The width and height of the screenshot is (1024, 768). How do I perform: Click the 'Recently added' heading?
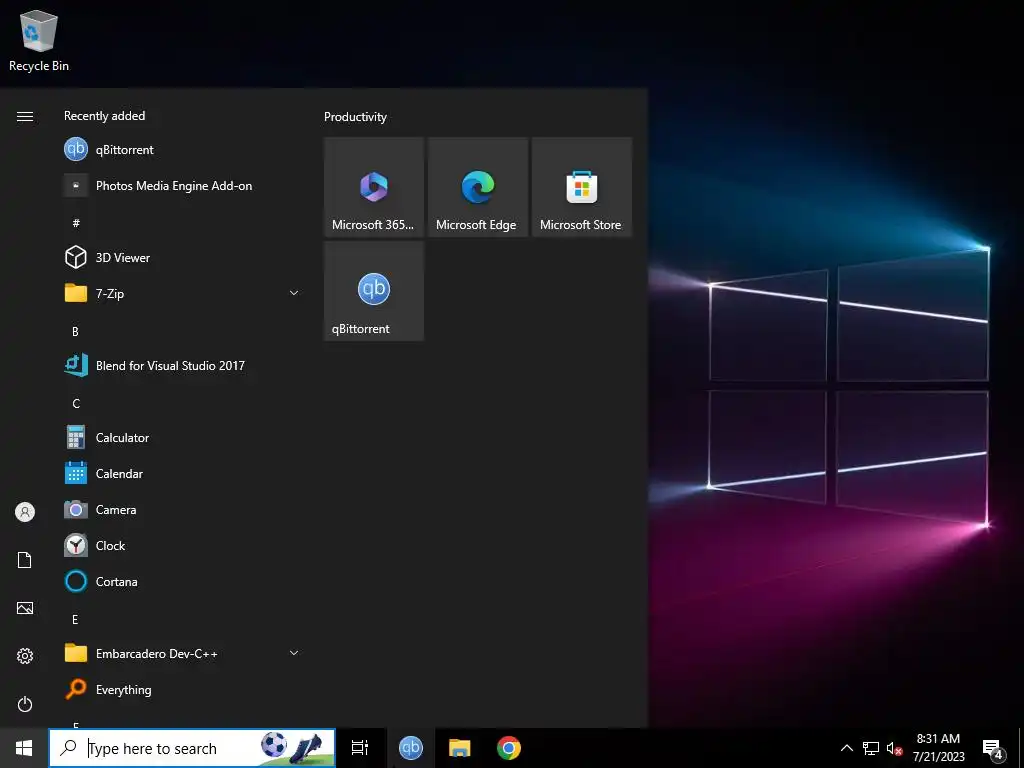[104, 116]
